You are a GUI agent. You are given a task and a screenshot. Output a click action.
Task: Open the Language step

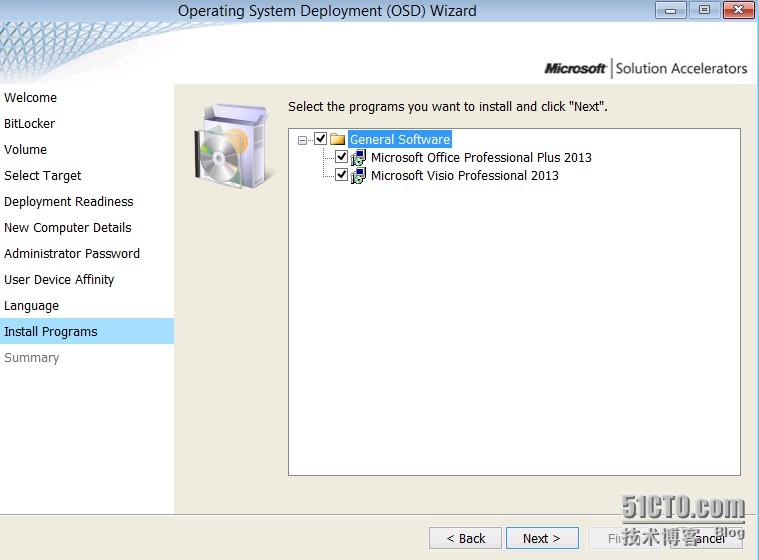pos(31,306)
